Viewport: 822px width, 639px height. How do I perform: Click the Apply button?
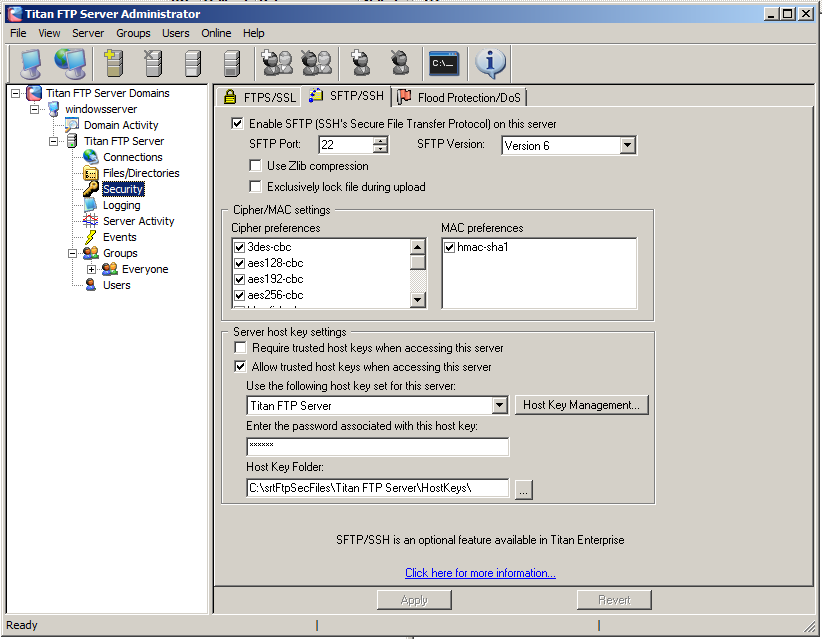(x=414, y=600)
